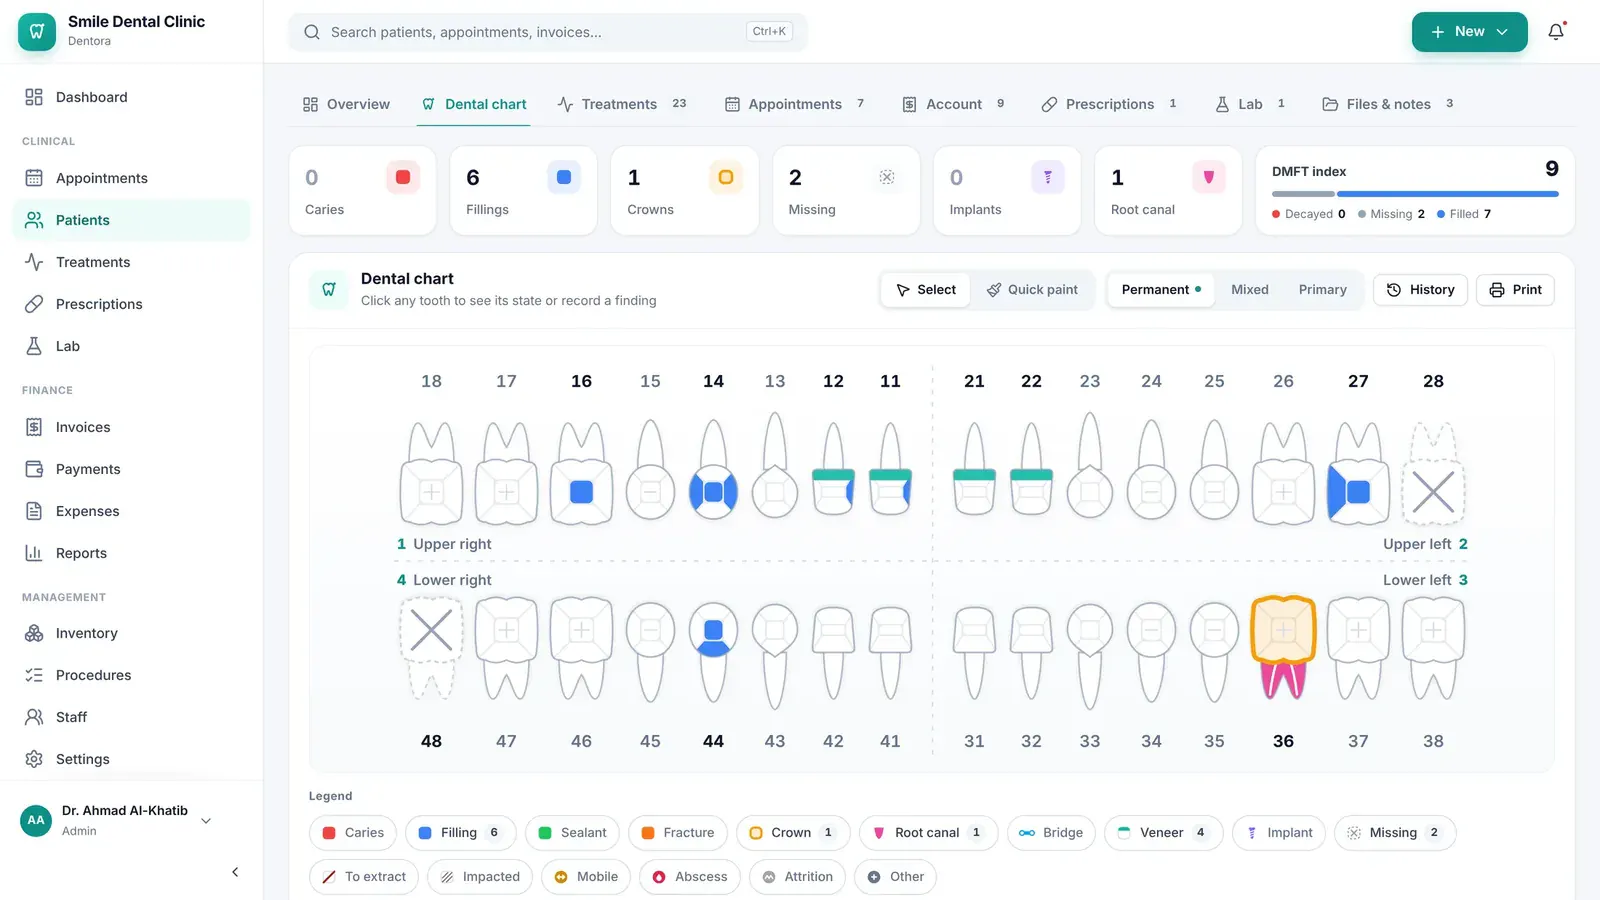Screen dimensions: 1600x900
Task: Select veneered tooth 11
Action: (x=890, y=468)
